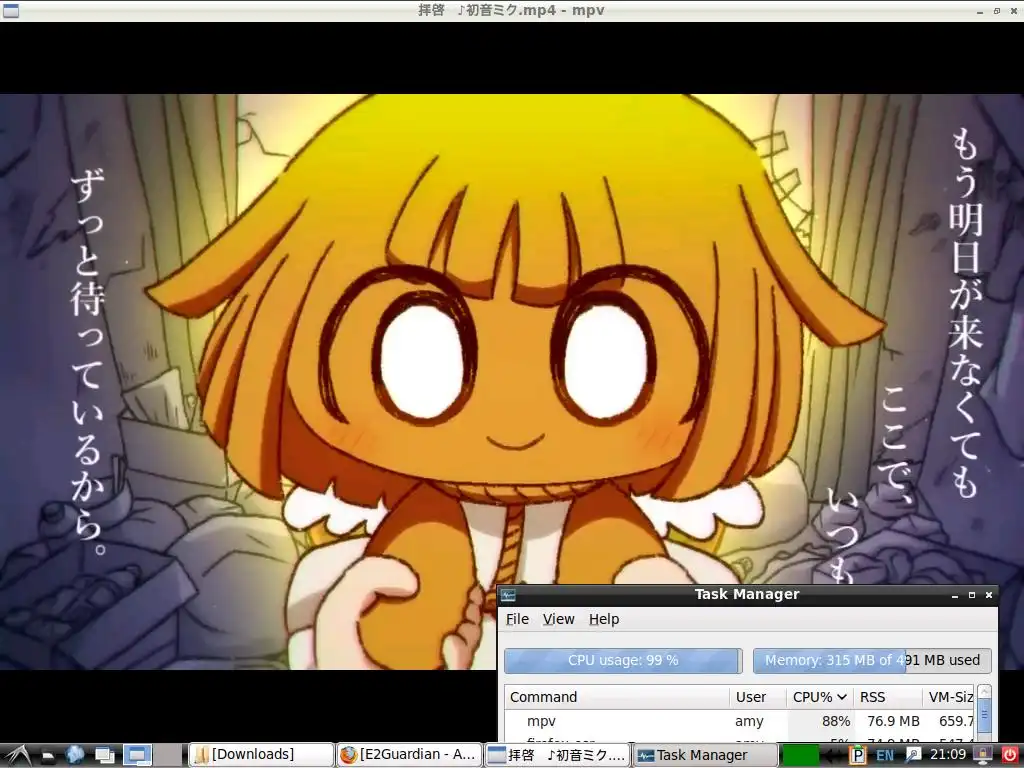The image size is (1024, 768).
Task: Sort processes by RSS column
Action: pos(887,697)
